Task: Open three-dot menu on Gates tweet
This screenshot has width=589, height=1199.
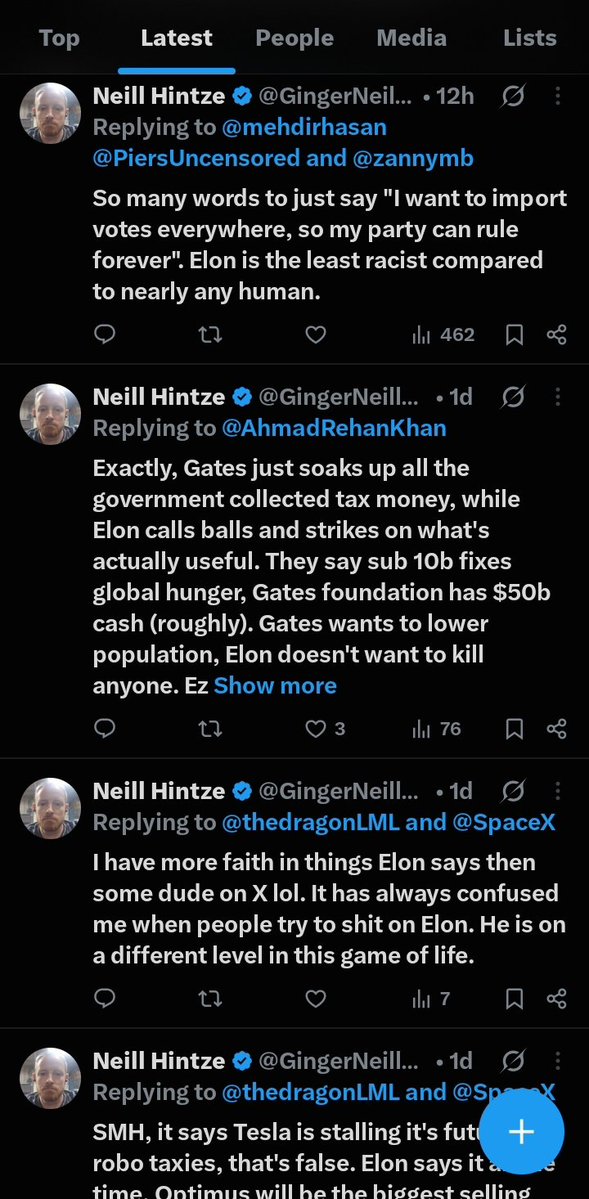Action: pyautogui.click(x=558, y=397)
